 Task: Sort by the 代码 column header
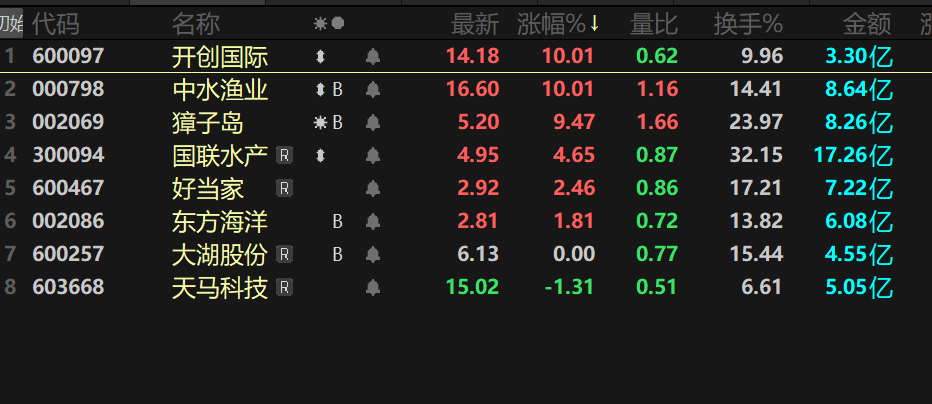coord(55,24)
